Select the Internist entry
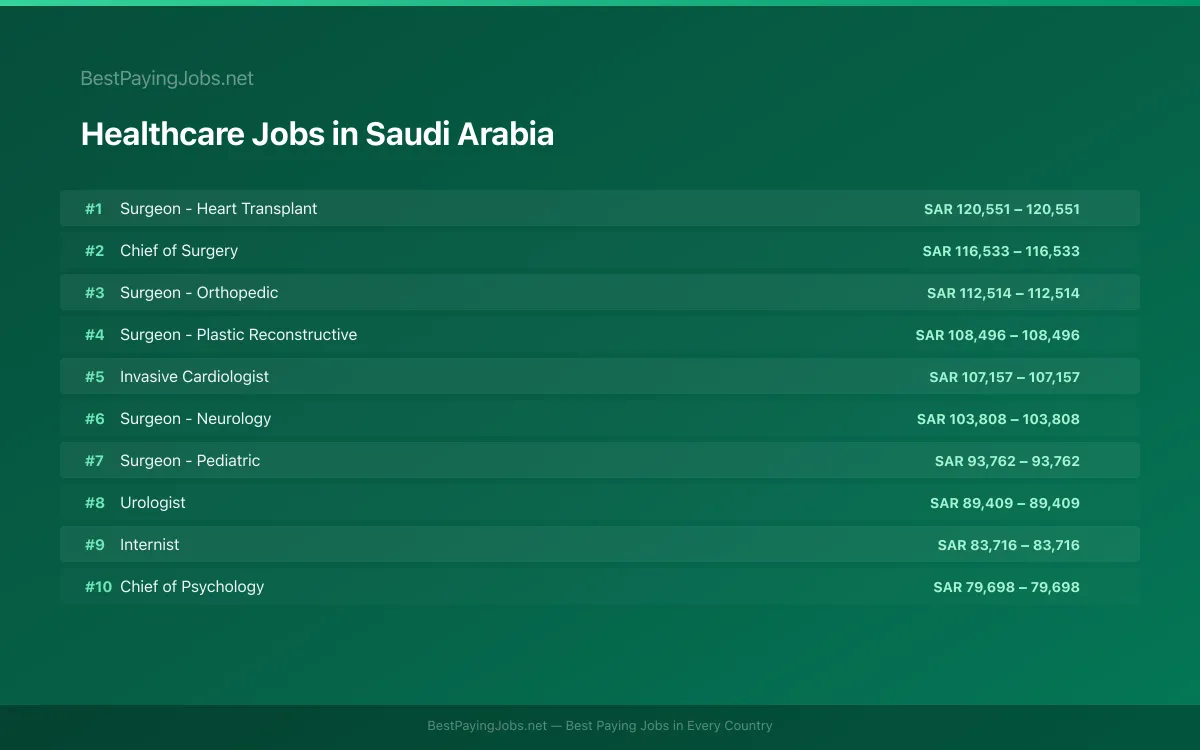This screenshot has width=1200, height=750. point(600,544)
